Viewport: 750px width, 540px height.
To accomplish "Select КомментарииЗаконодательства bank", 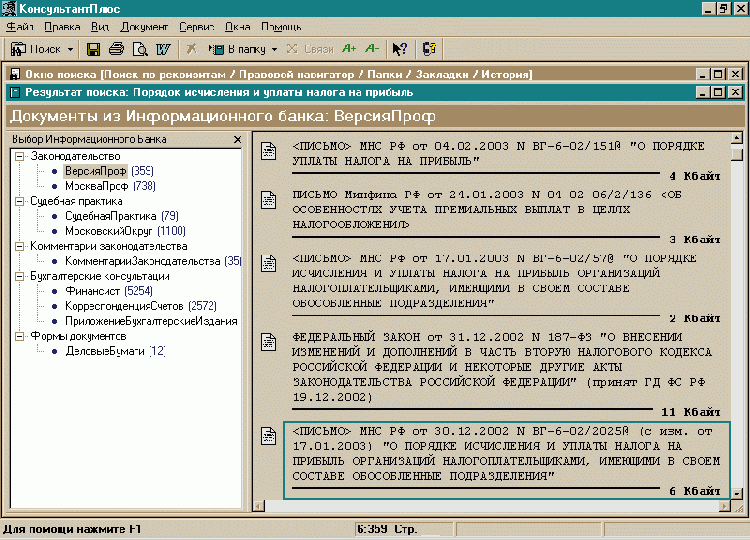I will tap(153, 261).
